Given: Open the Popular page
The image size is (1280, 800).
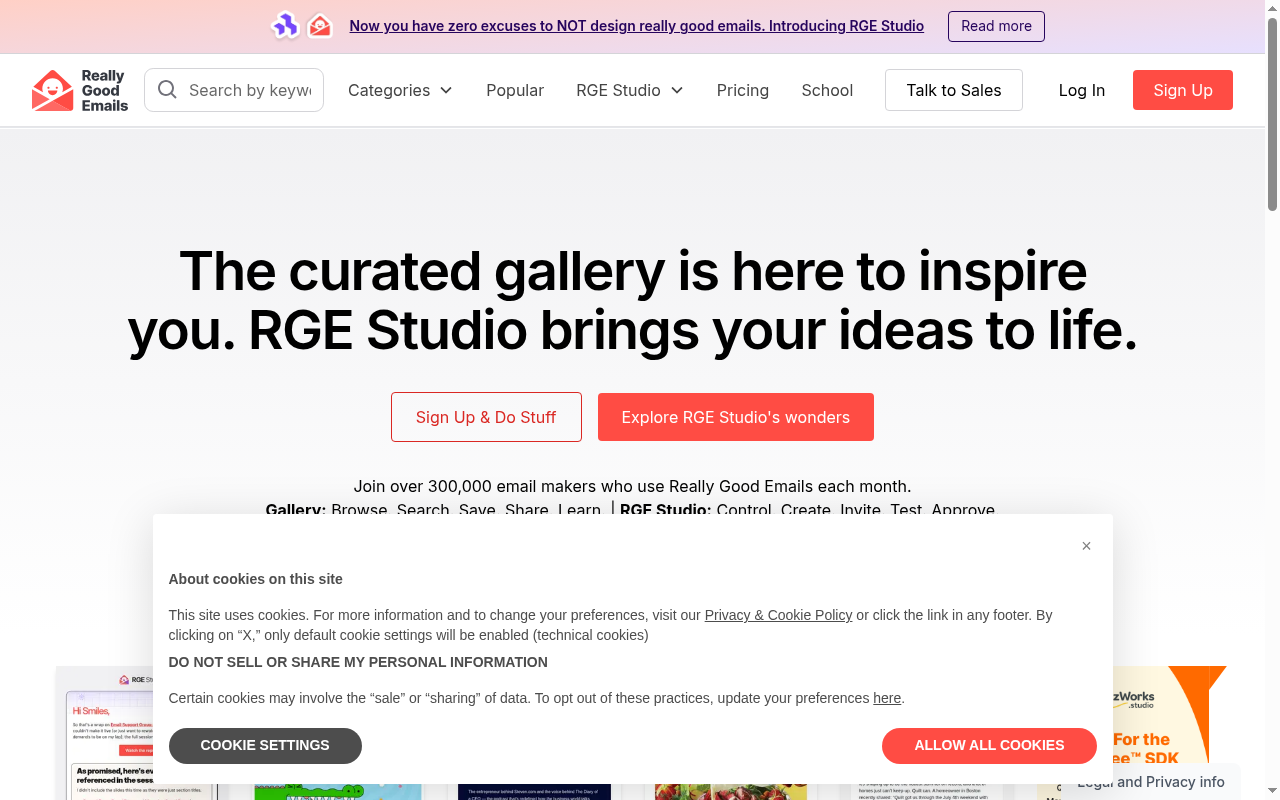Looking at the screenshot, I should [515, 90].
